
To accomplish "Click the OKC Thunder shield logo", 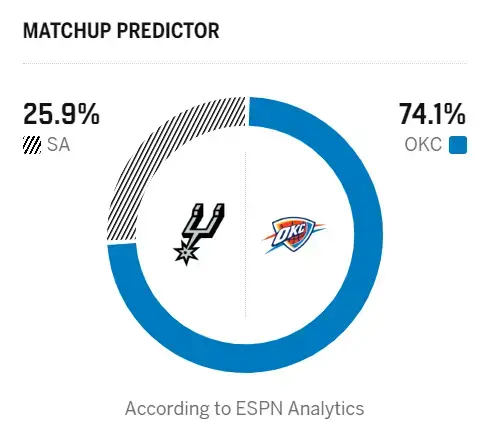I will click(293, 234).
